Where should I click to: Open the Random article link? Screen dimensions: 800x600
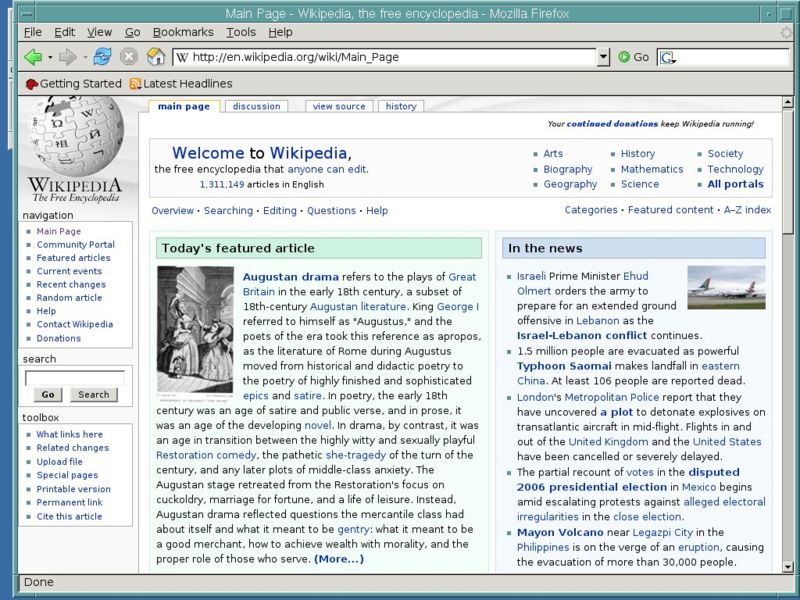tap(69, 297)
